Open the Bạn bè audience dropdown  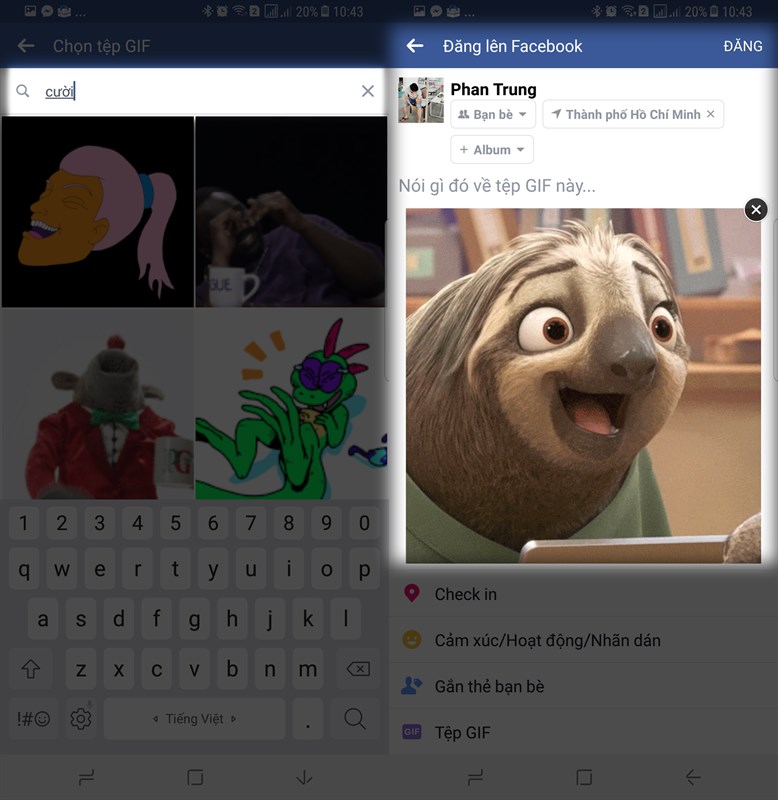point(493,114)
